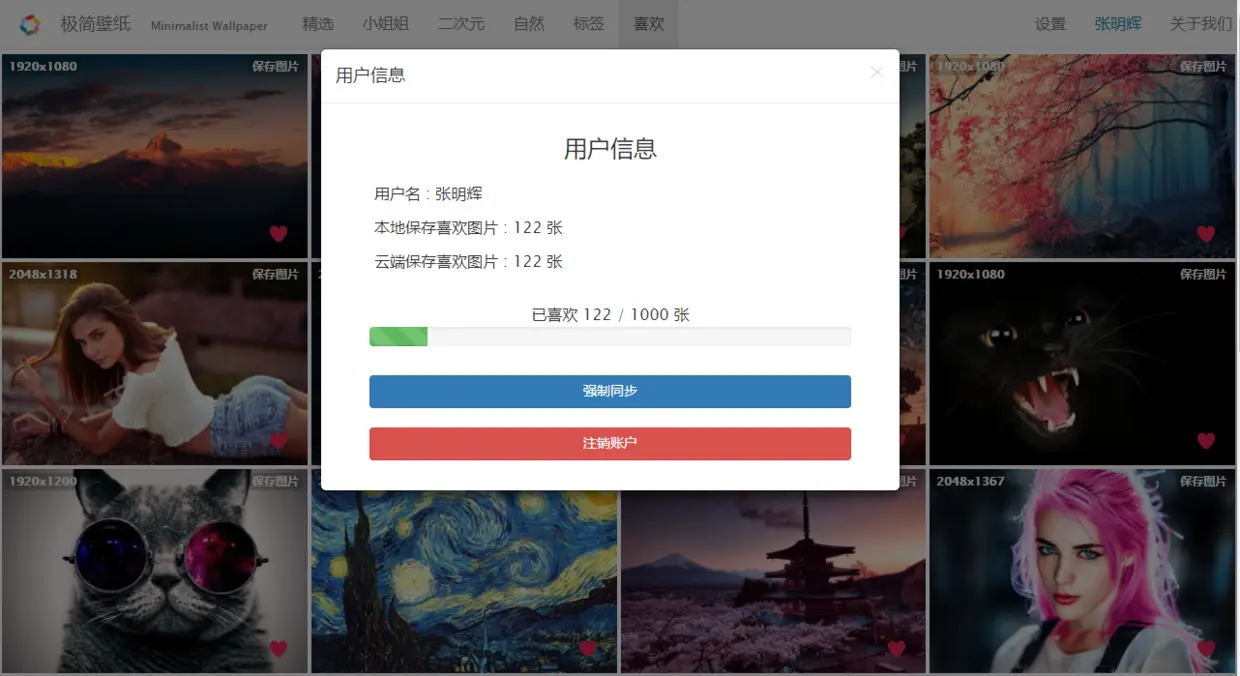Viewport: 1240px width, 676px height.
Task: Click the 极简壁纸 brand title
Action: coord(96,24)
